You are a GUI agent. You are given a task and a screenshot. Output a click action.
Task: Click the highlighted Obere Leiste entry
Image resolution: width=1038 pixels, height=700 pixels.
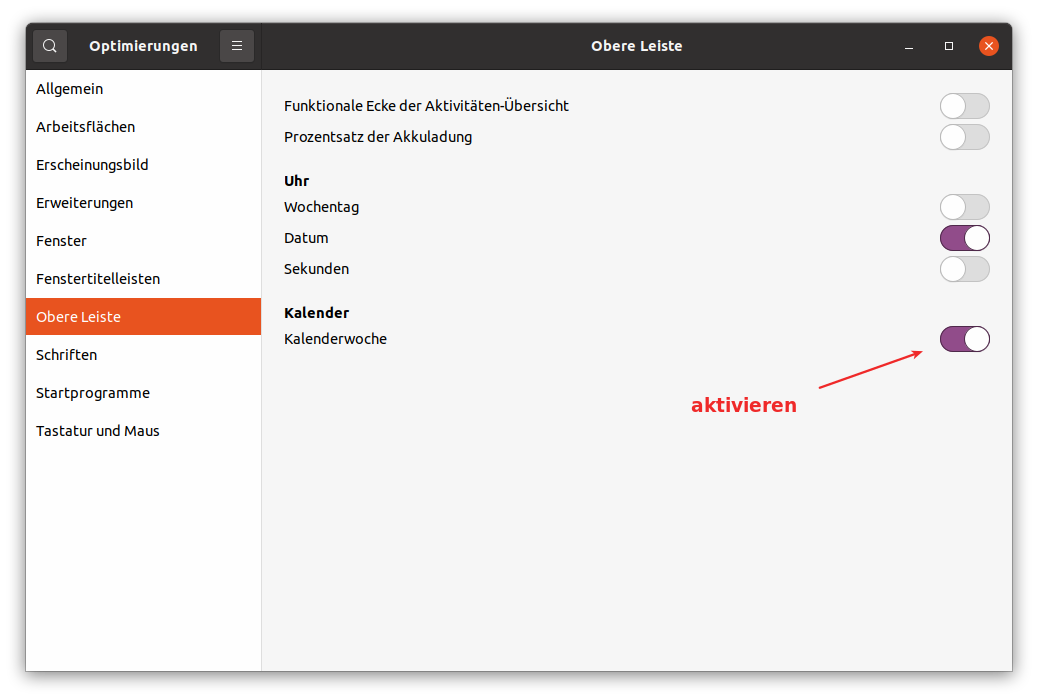(78, 317)
